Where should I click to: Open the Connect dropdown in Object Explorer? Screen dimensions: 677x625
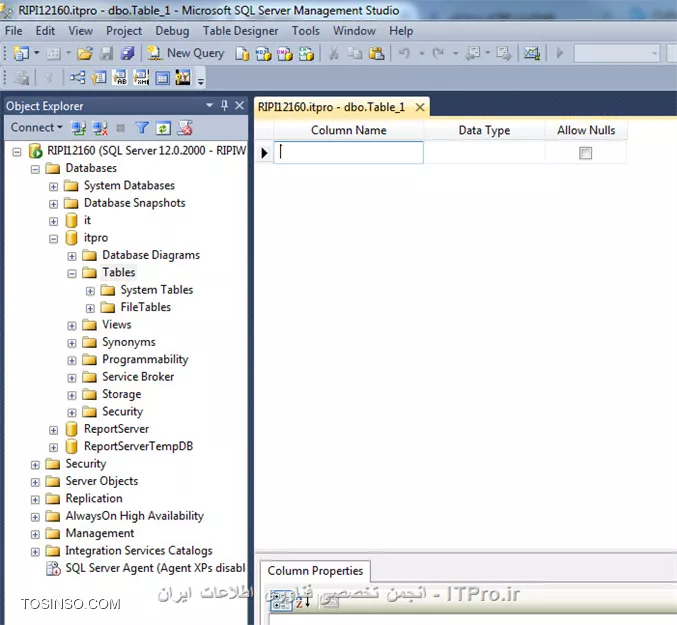click(37, 128)
